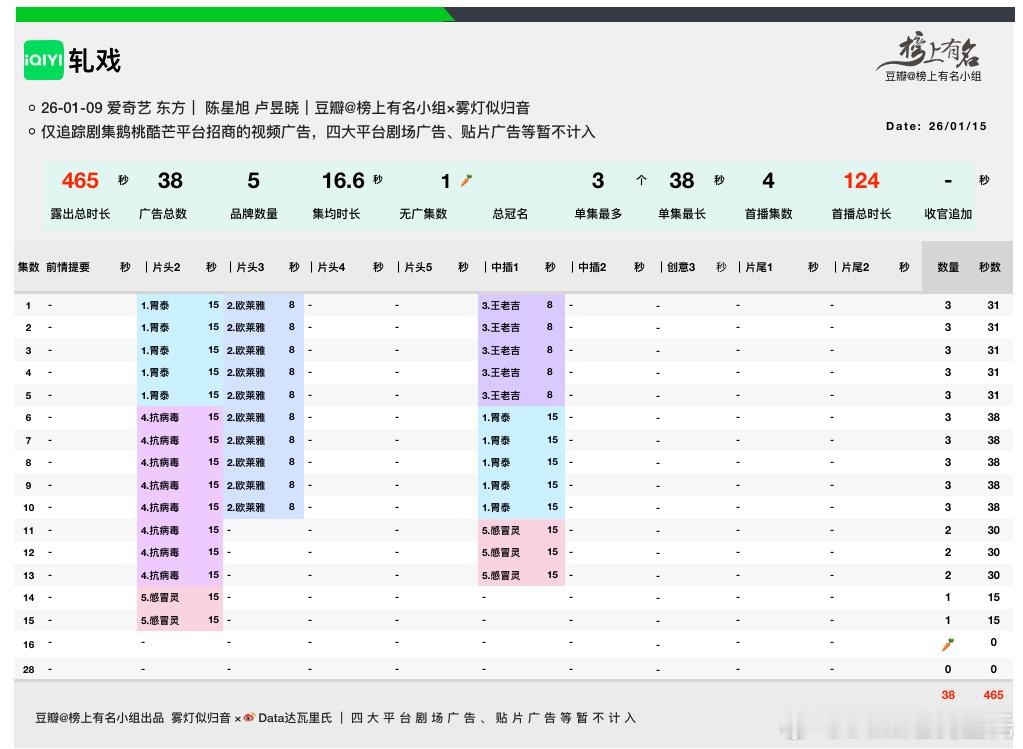
Task: Click episode number 28 in last row
Action: point(29,669)
